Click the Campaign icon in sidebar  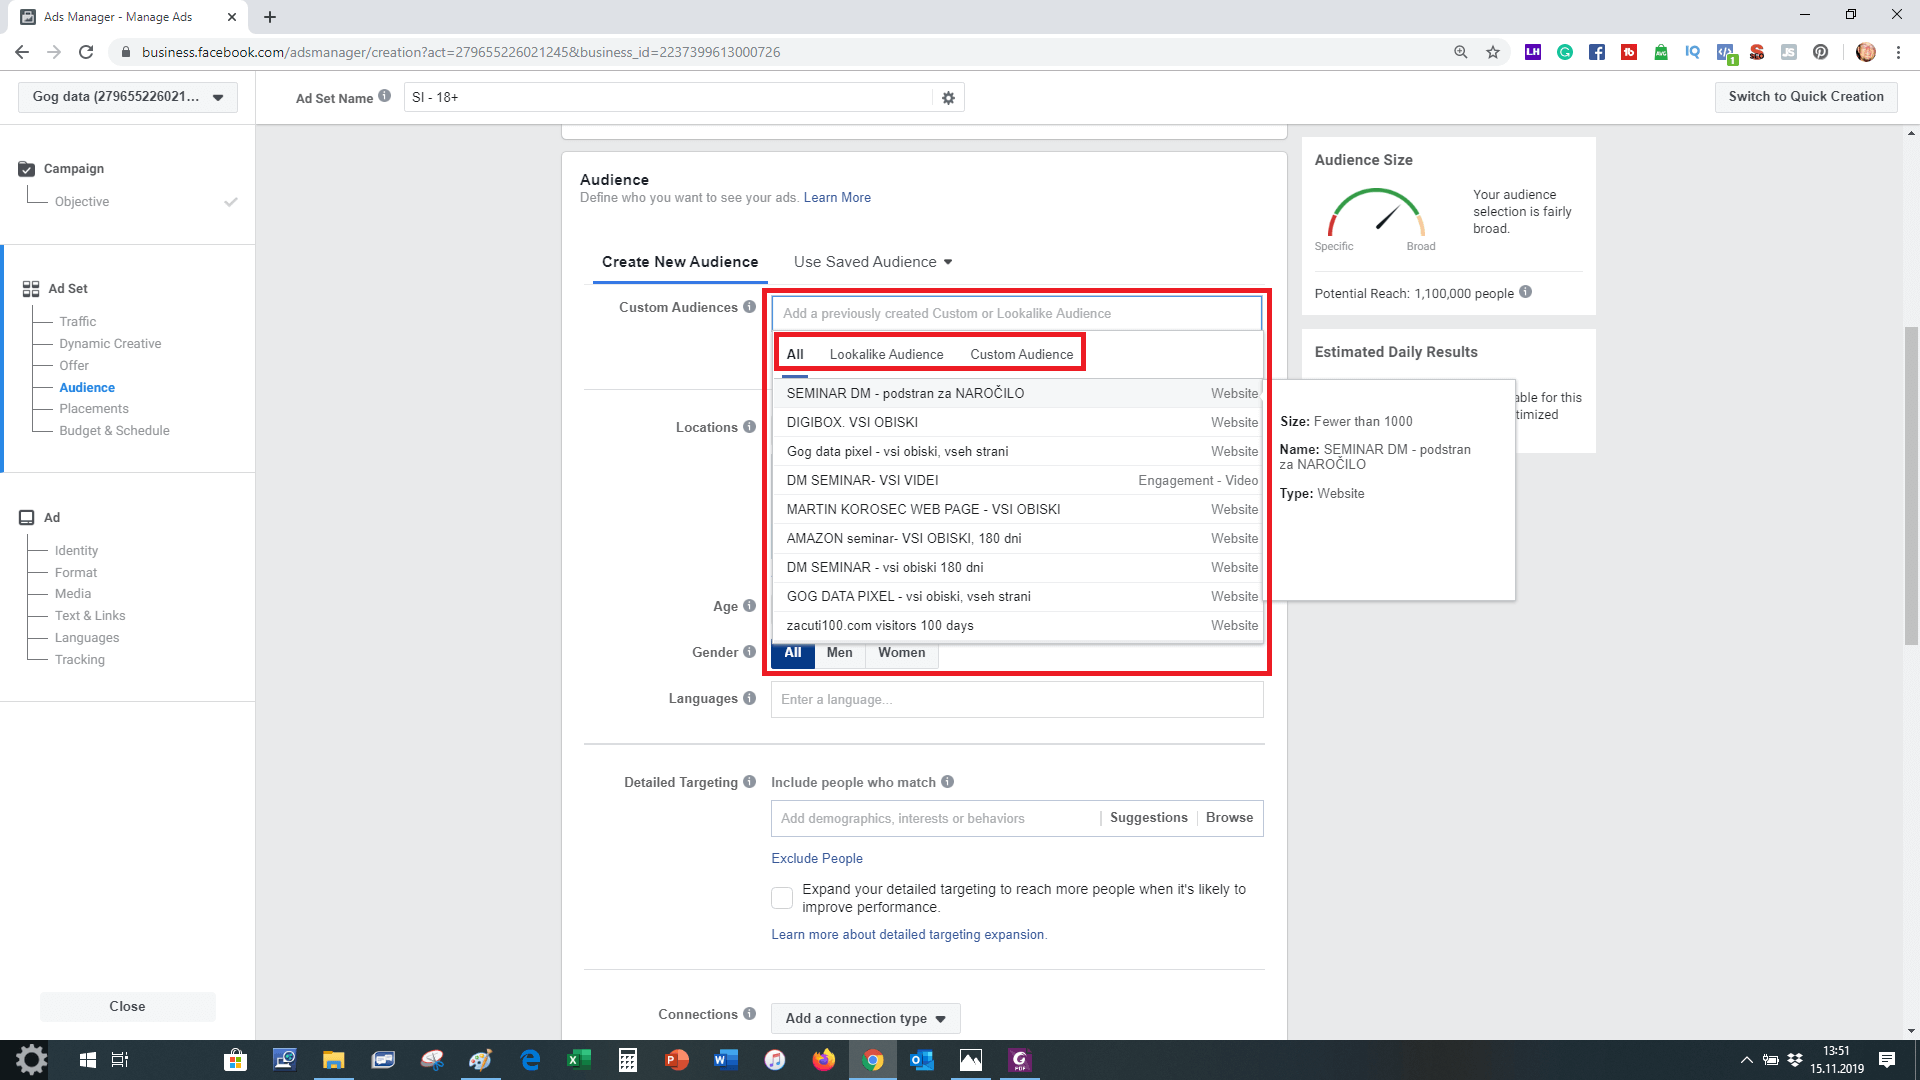27,169
